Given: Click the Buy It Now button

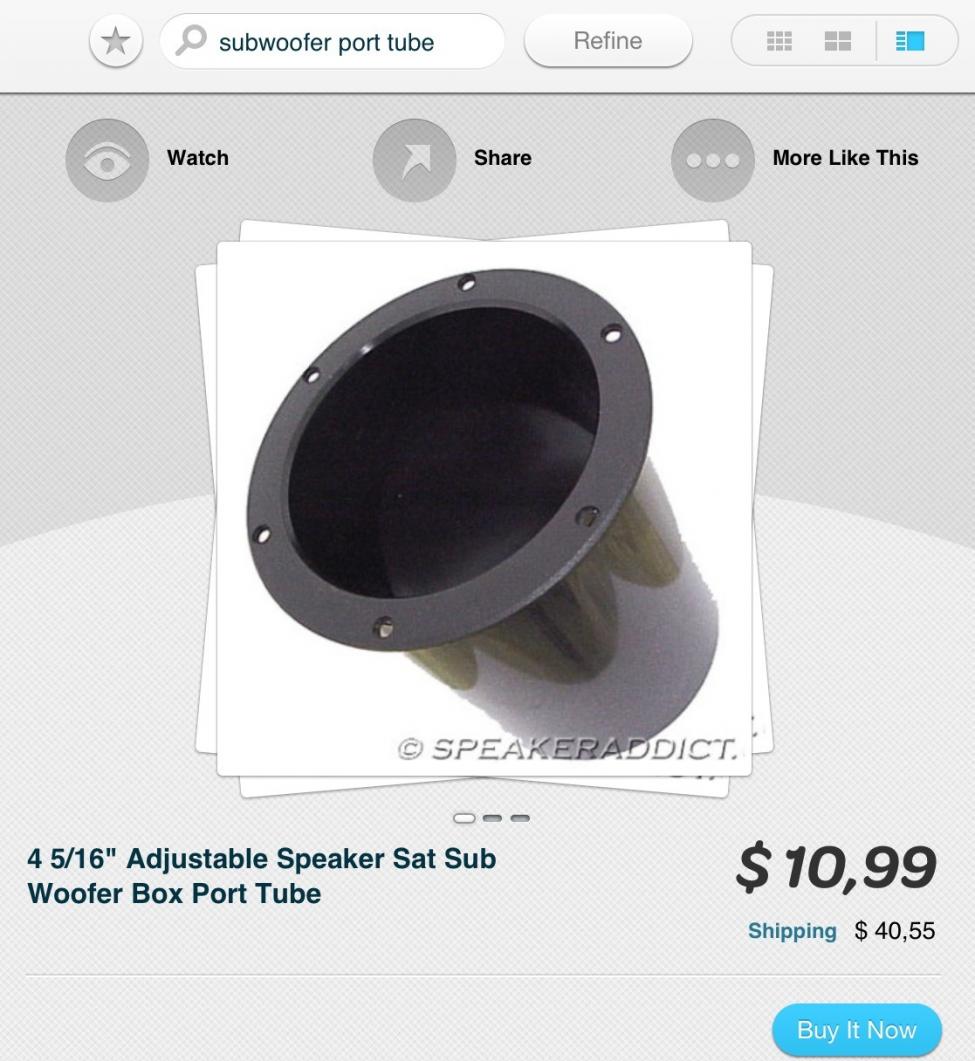Looking at the screenshot, I should (857, 1030).
